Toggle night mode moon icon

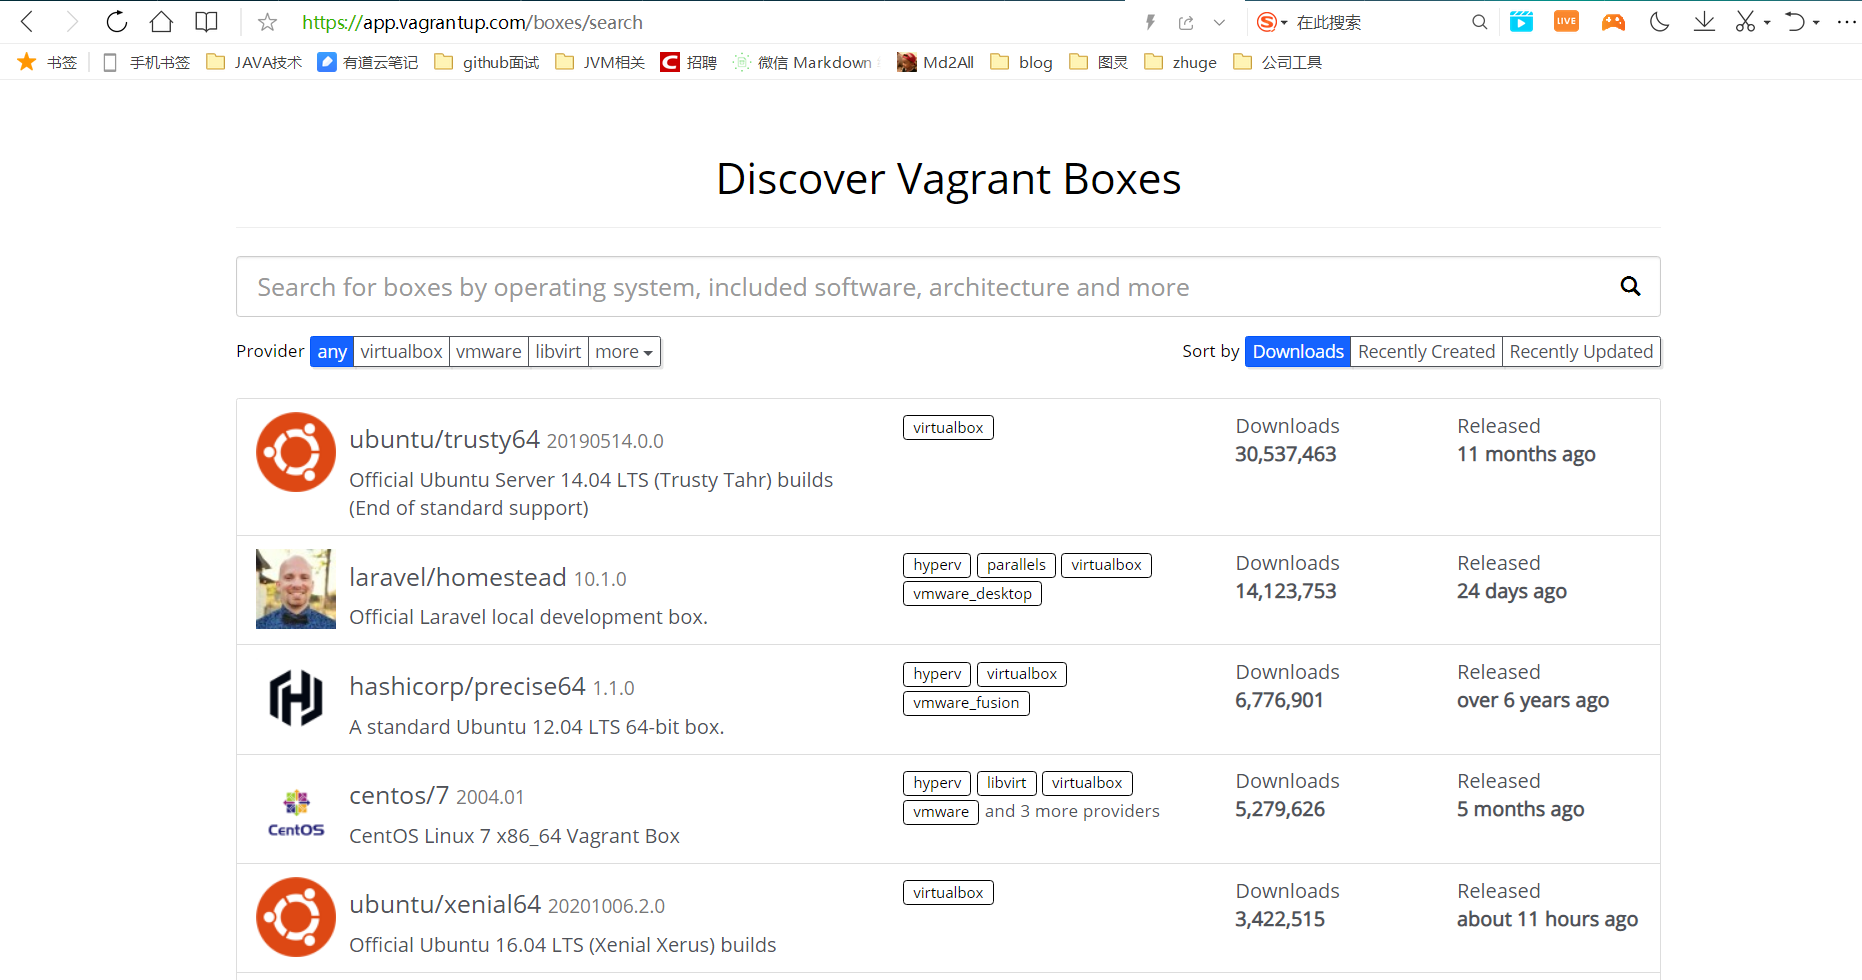click(1659, 22)
